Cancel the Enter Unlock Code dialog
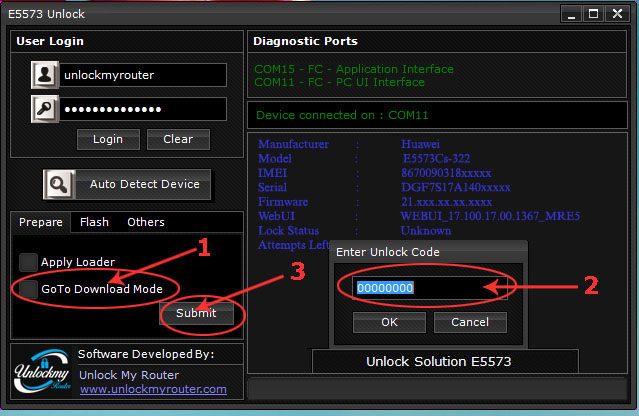The height and width of the screenshot is (416, 639). coord(470,322)
